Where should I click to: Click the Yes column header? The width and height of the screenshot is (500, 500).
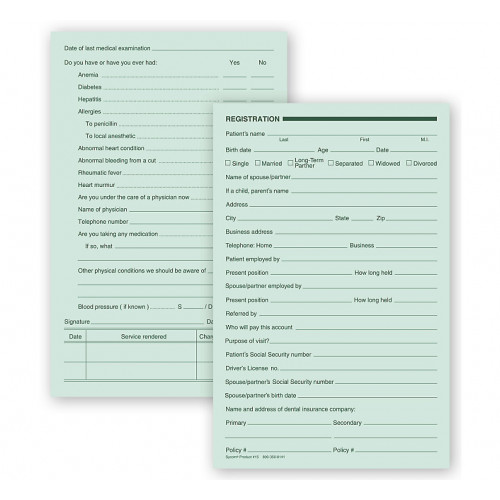click(x=235, y=62)
